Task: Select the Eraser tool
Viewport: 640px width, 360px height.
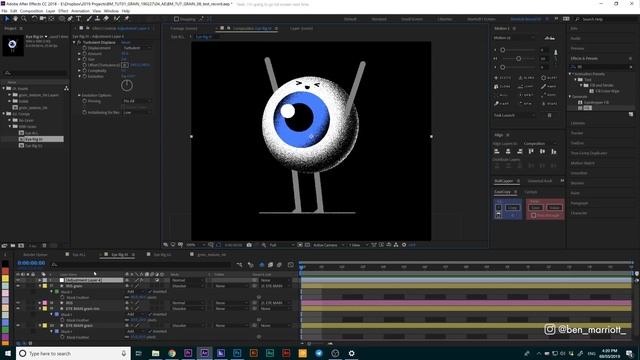Action: (x=106, y=19)
